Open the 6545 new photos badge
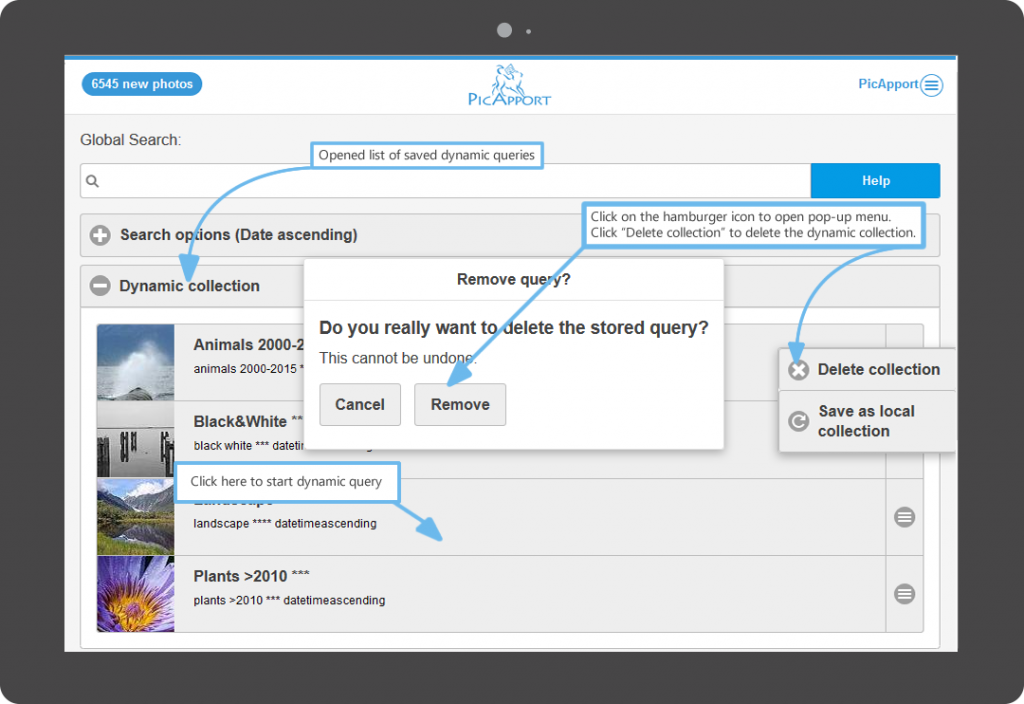 click(142, 84)
